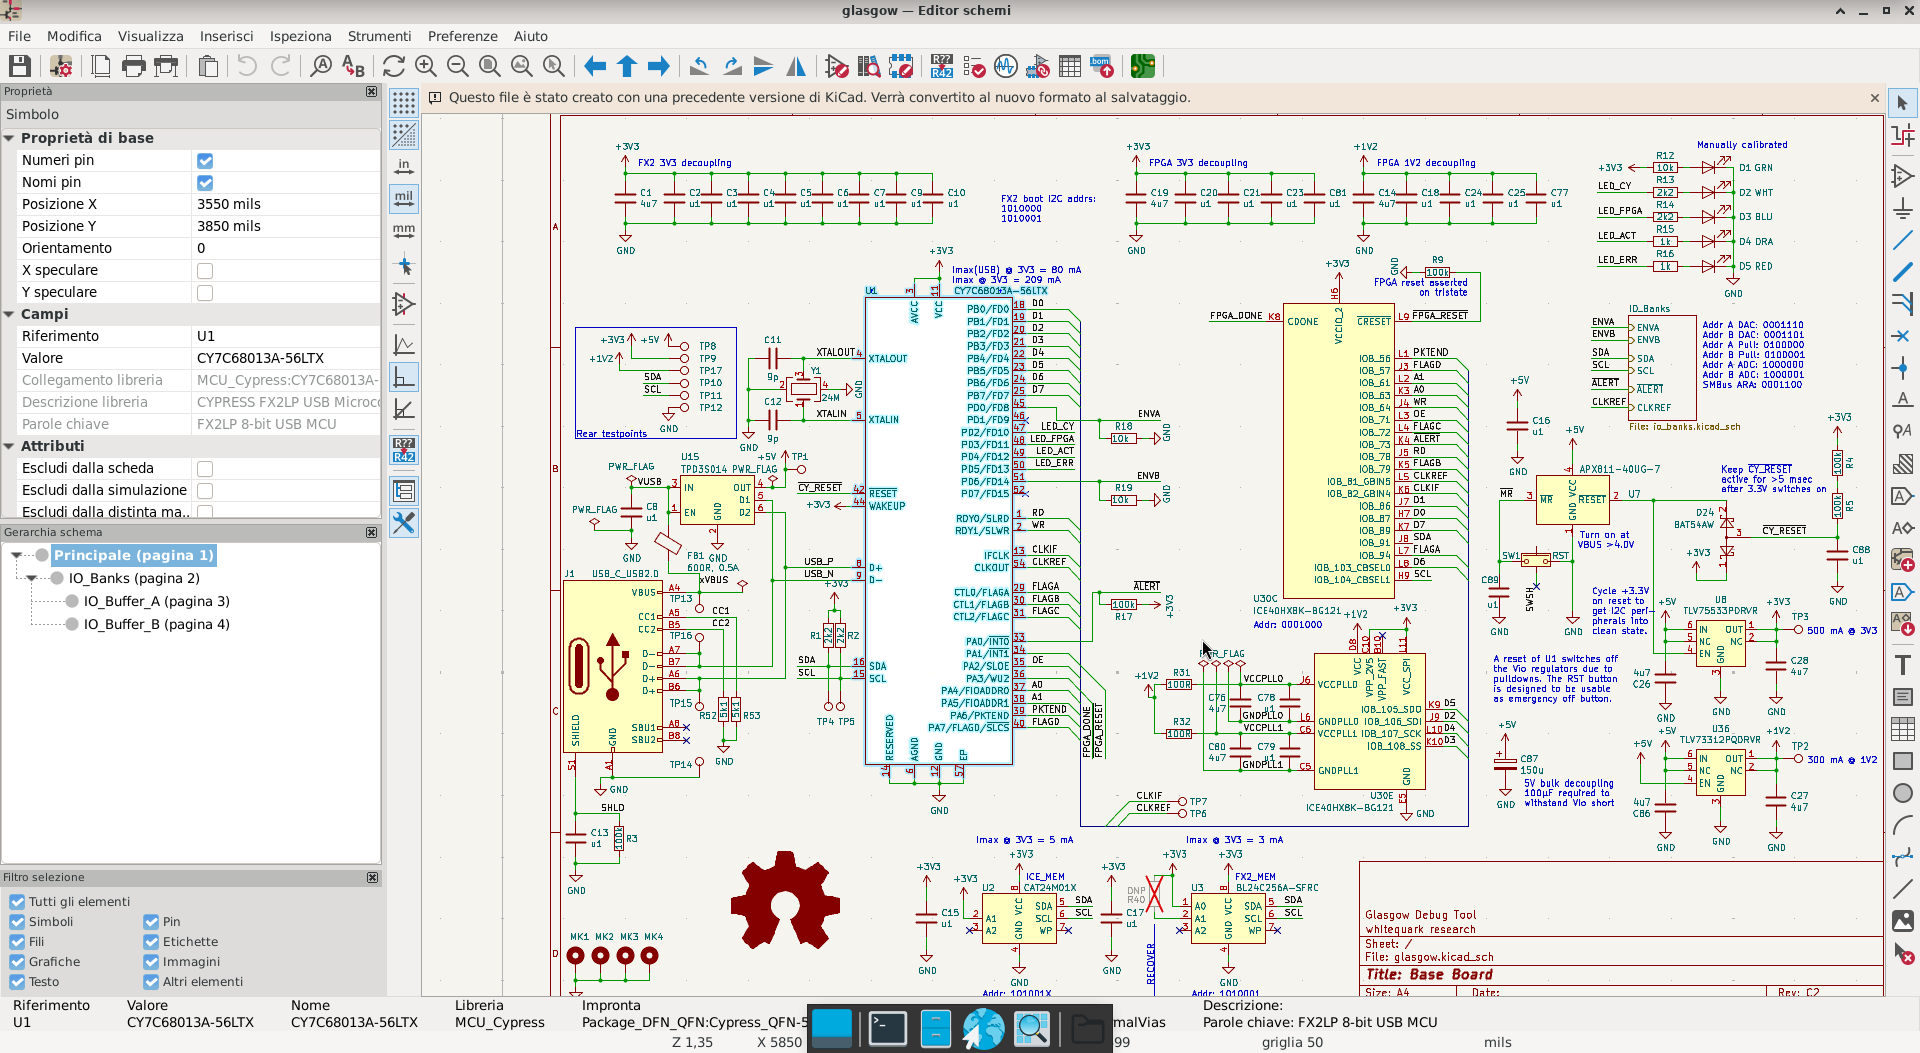Select millimeters unit in left toolbar
This screenshot has width=1920, height=1053.
point(404,231)
